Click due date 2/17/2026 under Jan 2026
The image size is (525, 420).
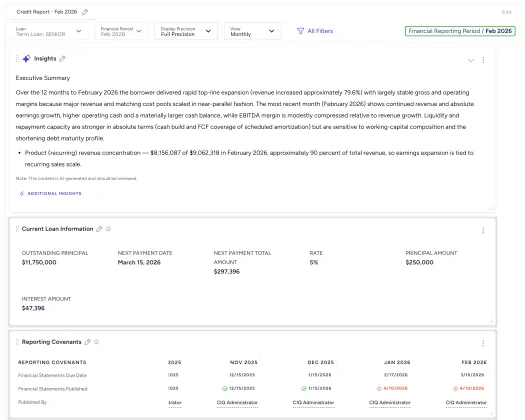(x=396, y=375)
